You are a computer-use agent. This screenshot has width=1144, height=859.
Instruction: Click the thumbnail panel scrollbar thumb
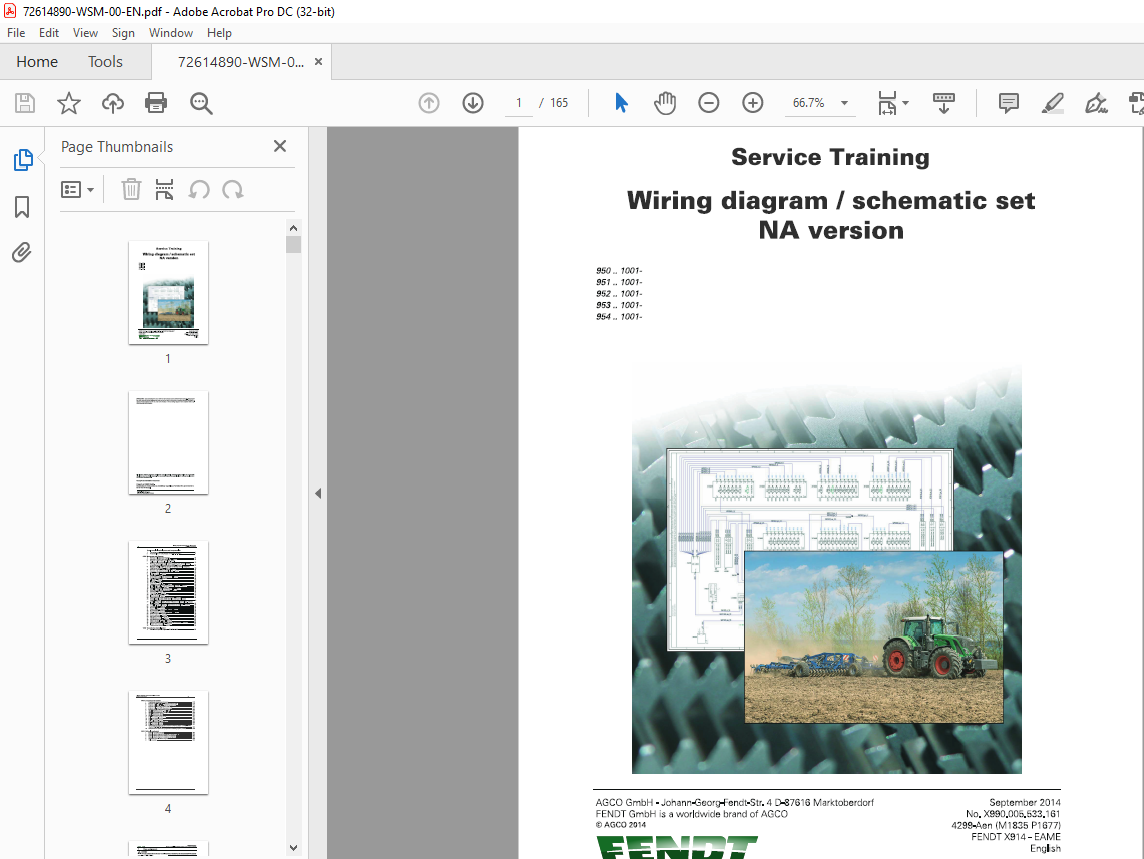[x=293, y=244]
